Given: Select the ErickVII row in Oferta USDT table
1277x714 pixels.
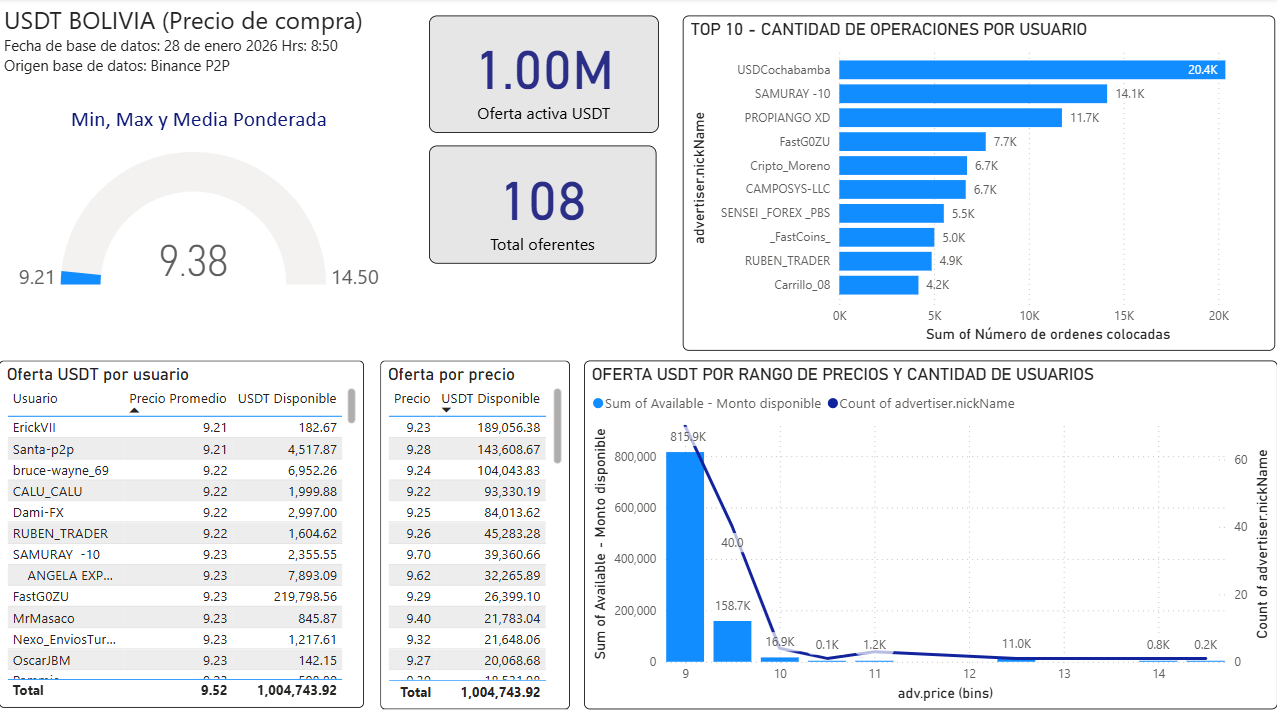Looking at the screenshot, I should coord(150,427).
